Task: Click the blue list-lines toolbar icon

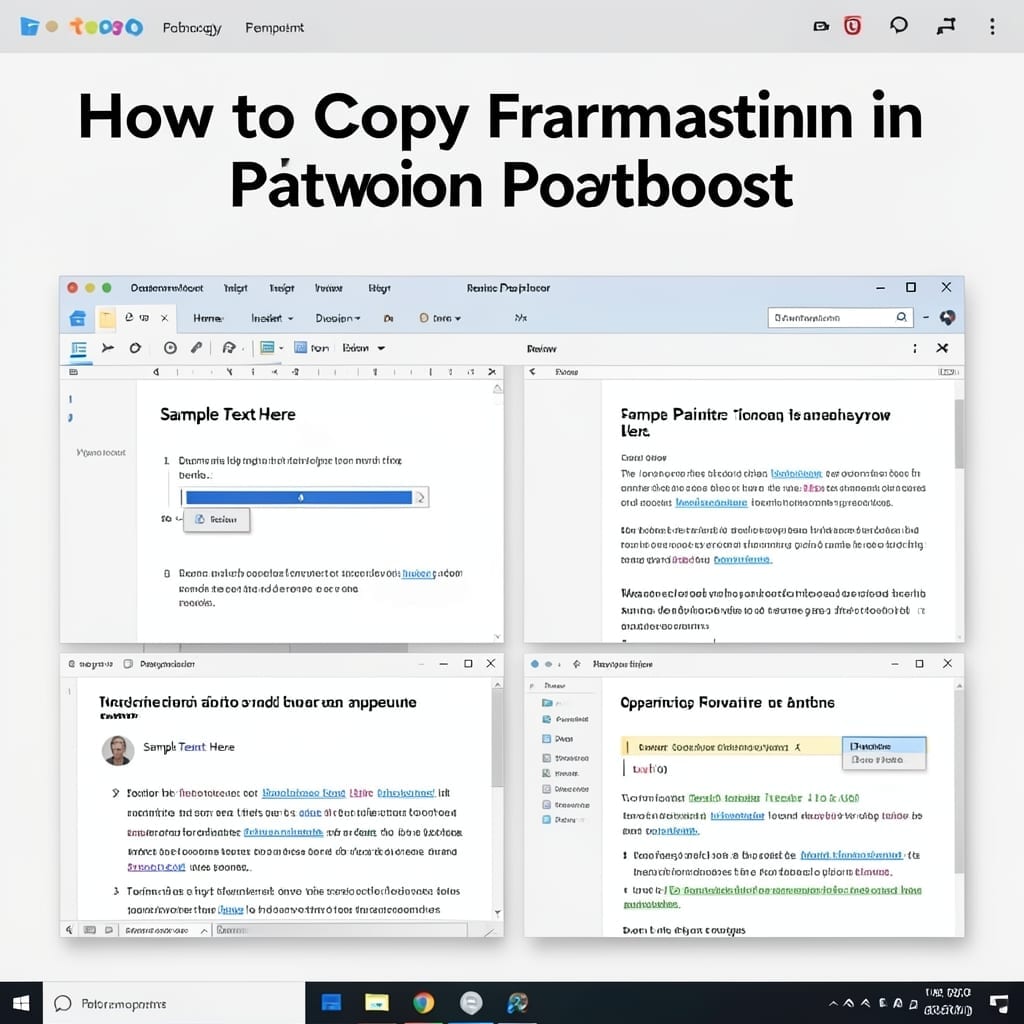Action: coord(79,348)
